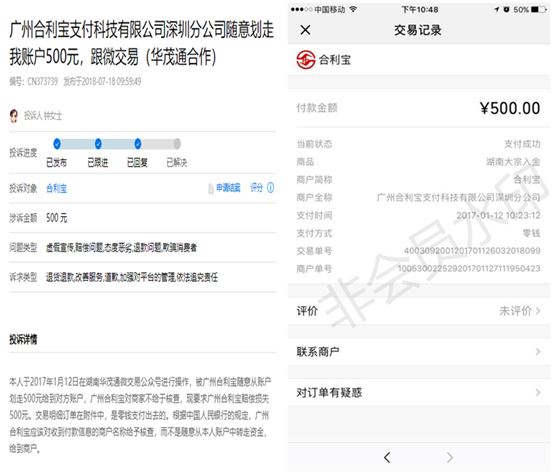Click the complaint detail paragraph text
This screenshot has height=472, width=553.
point(140,415)
